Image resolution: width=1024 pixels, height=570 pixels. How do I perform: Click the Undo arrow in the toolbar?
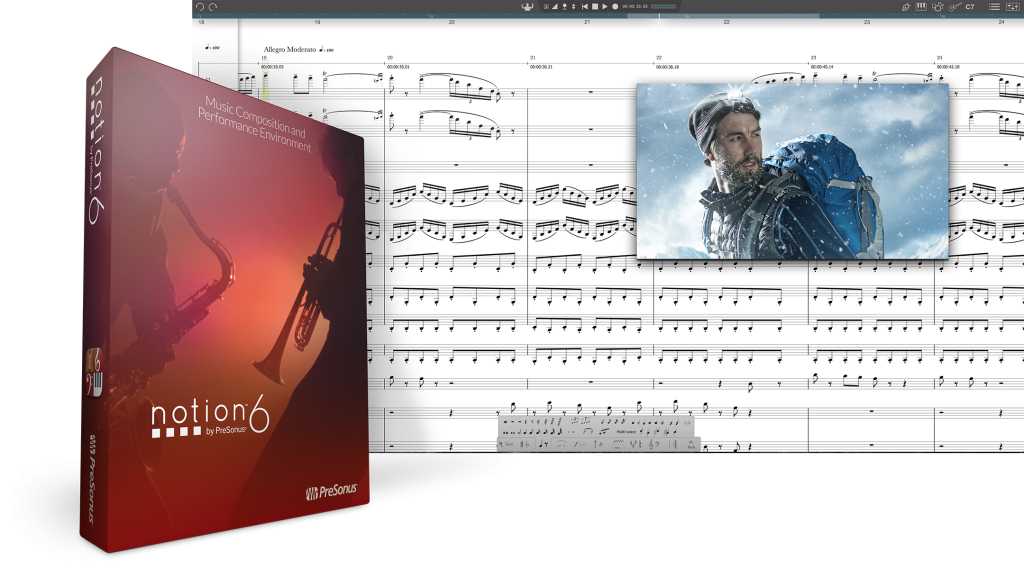coord(200,7)
